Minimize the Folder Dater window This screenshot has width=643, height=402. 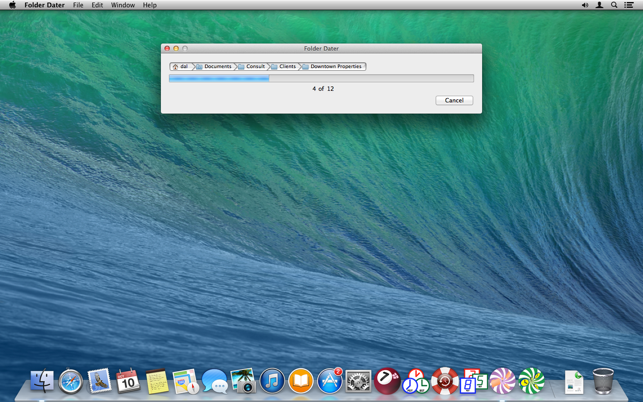[176, 48]
